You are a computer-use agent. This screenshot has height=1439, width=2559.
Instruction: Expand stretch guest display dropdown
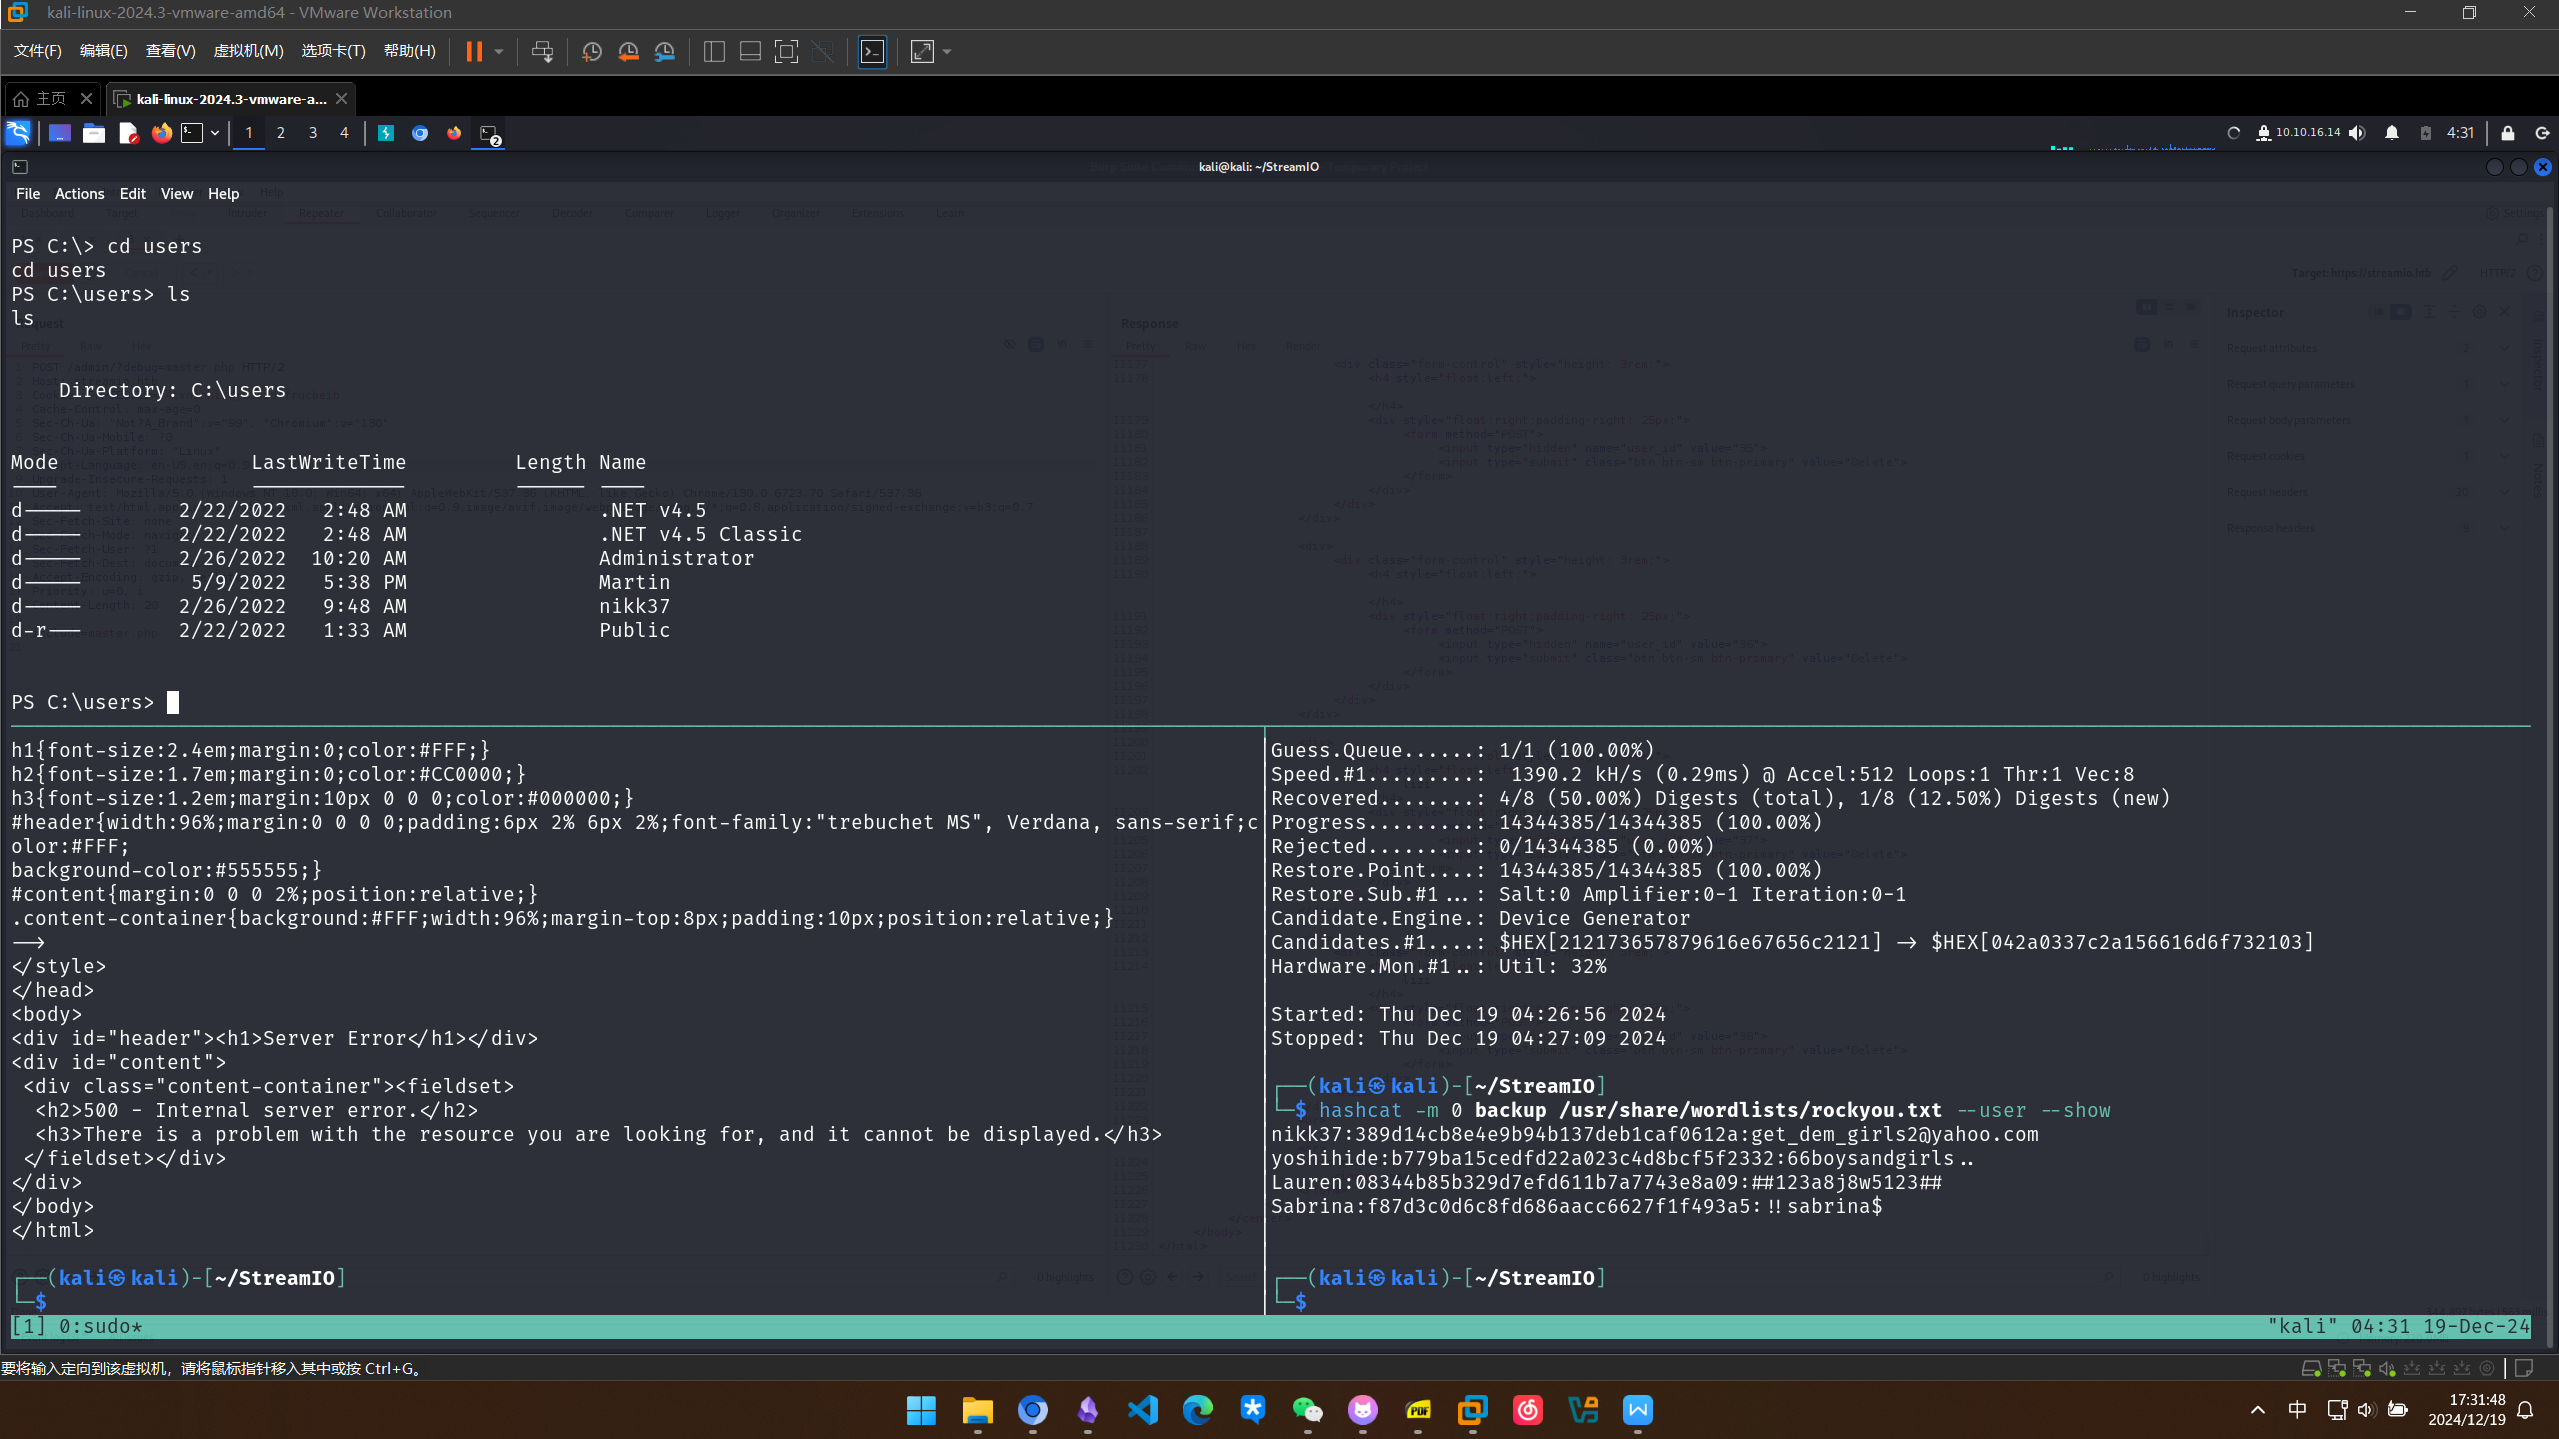(947, 52)
